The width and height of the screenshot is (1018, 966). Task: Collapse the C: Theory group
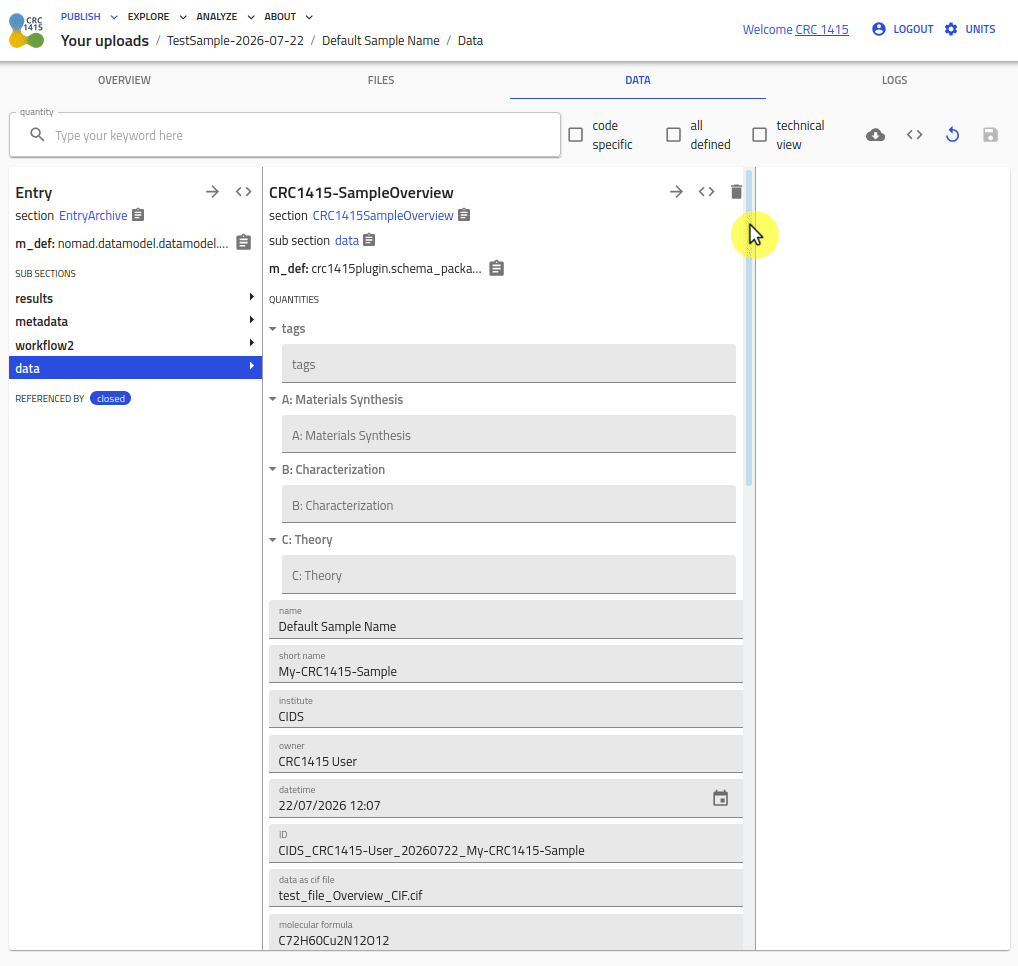click(x=273, y=539)
